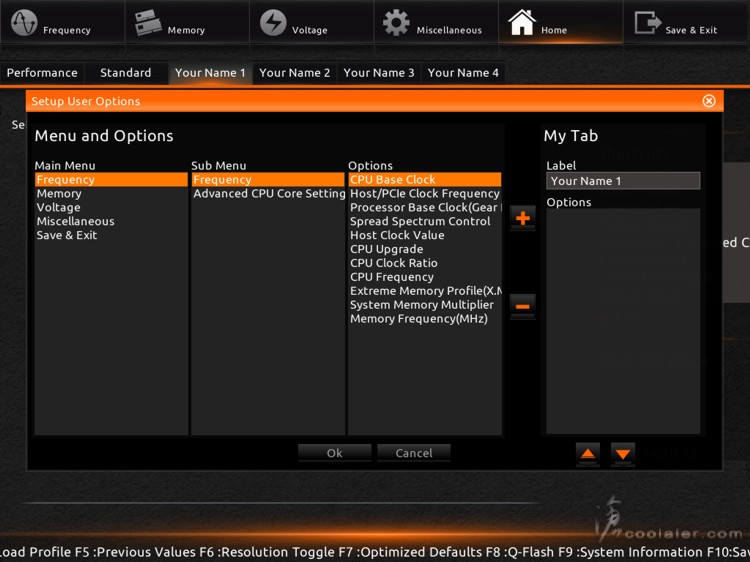Move option down with the down arrow
The height and width of the screenshot is (562, 750).
click(623, 454)
